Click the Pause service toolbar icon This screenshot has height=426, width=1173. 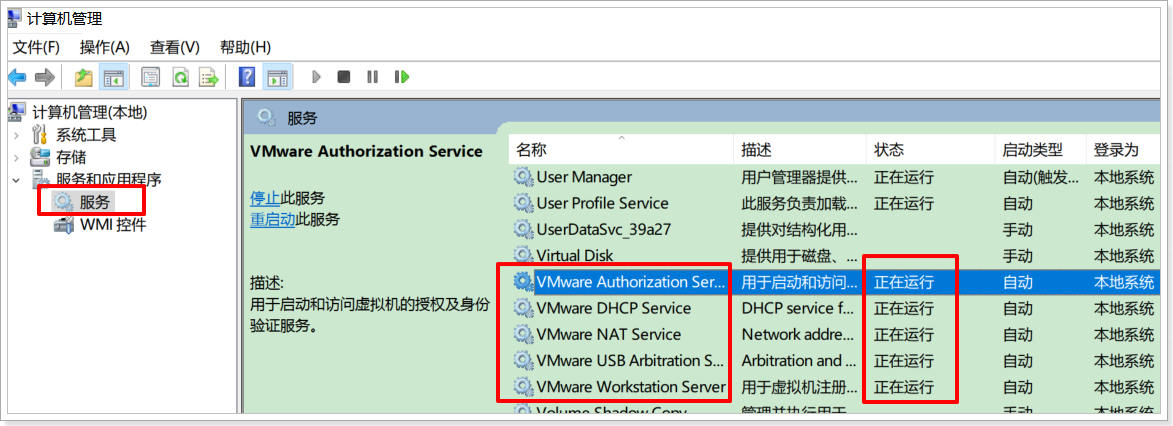[372, 77]
